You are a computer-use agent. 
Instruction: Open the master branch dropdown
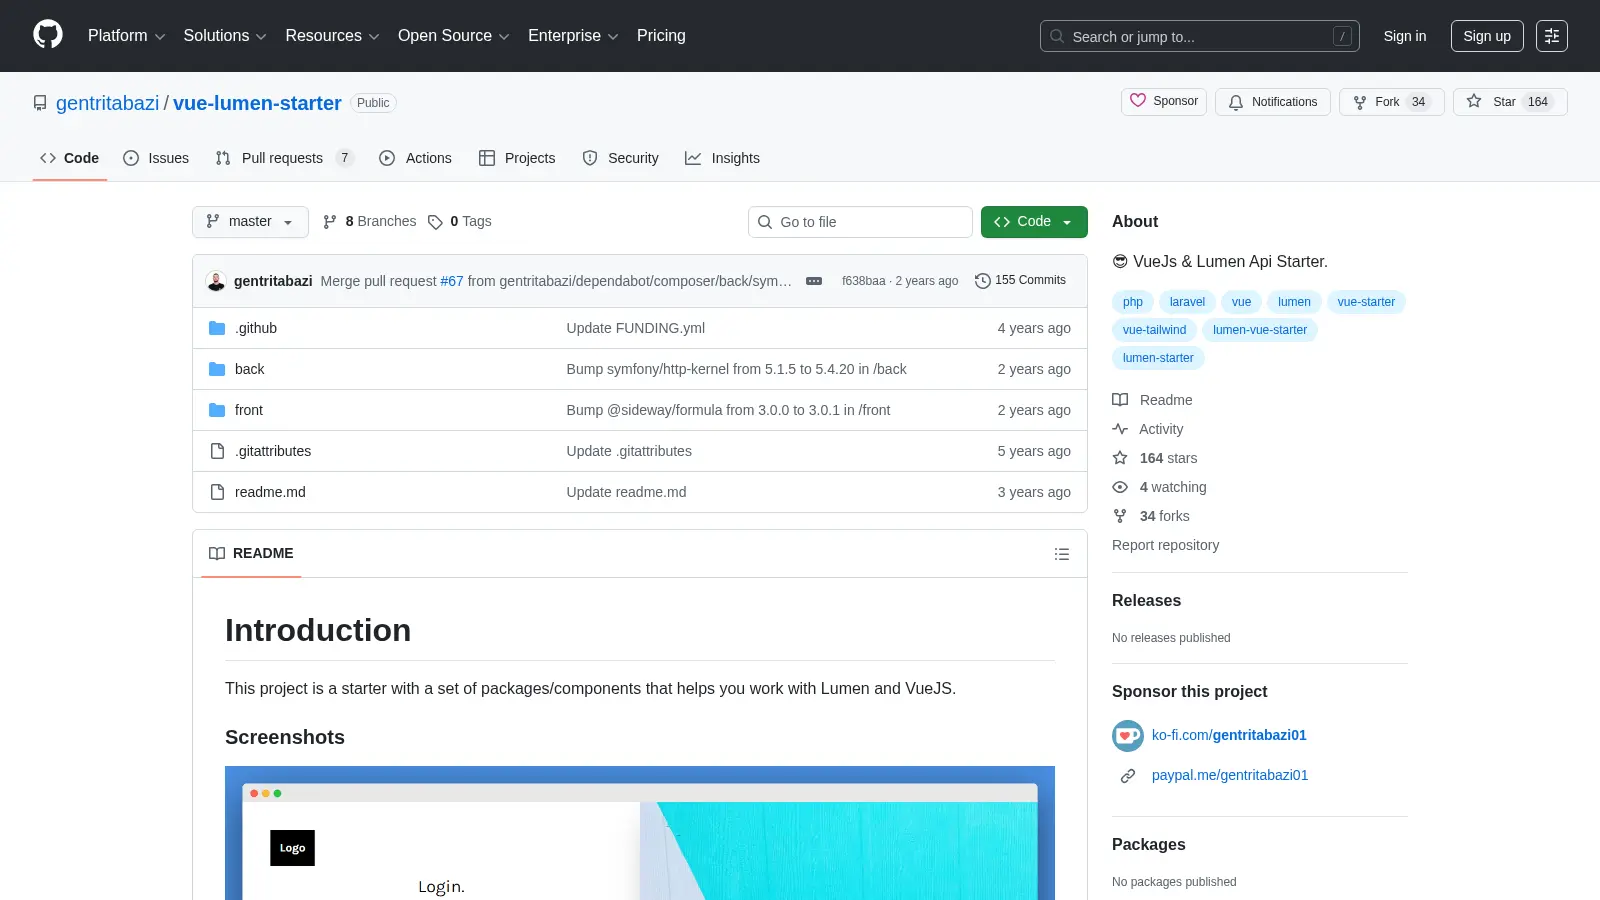coord(250,222)
